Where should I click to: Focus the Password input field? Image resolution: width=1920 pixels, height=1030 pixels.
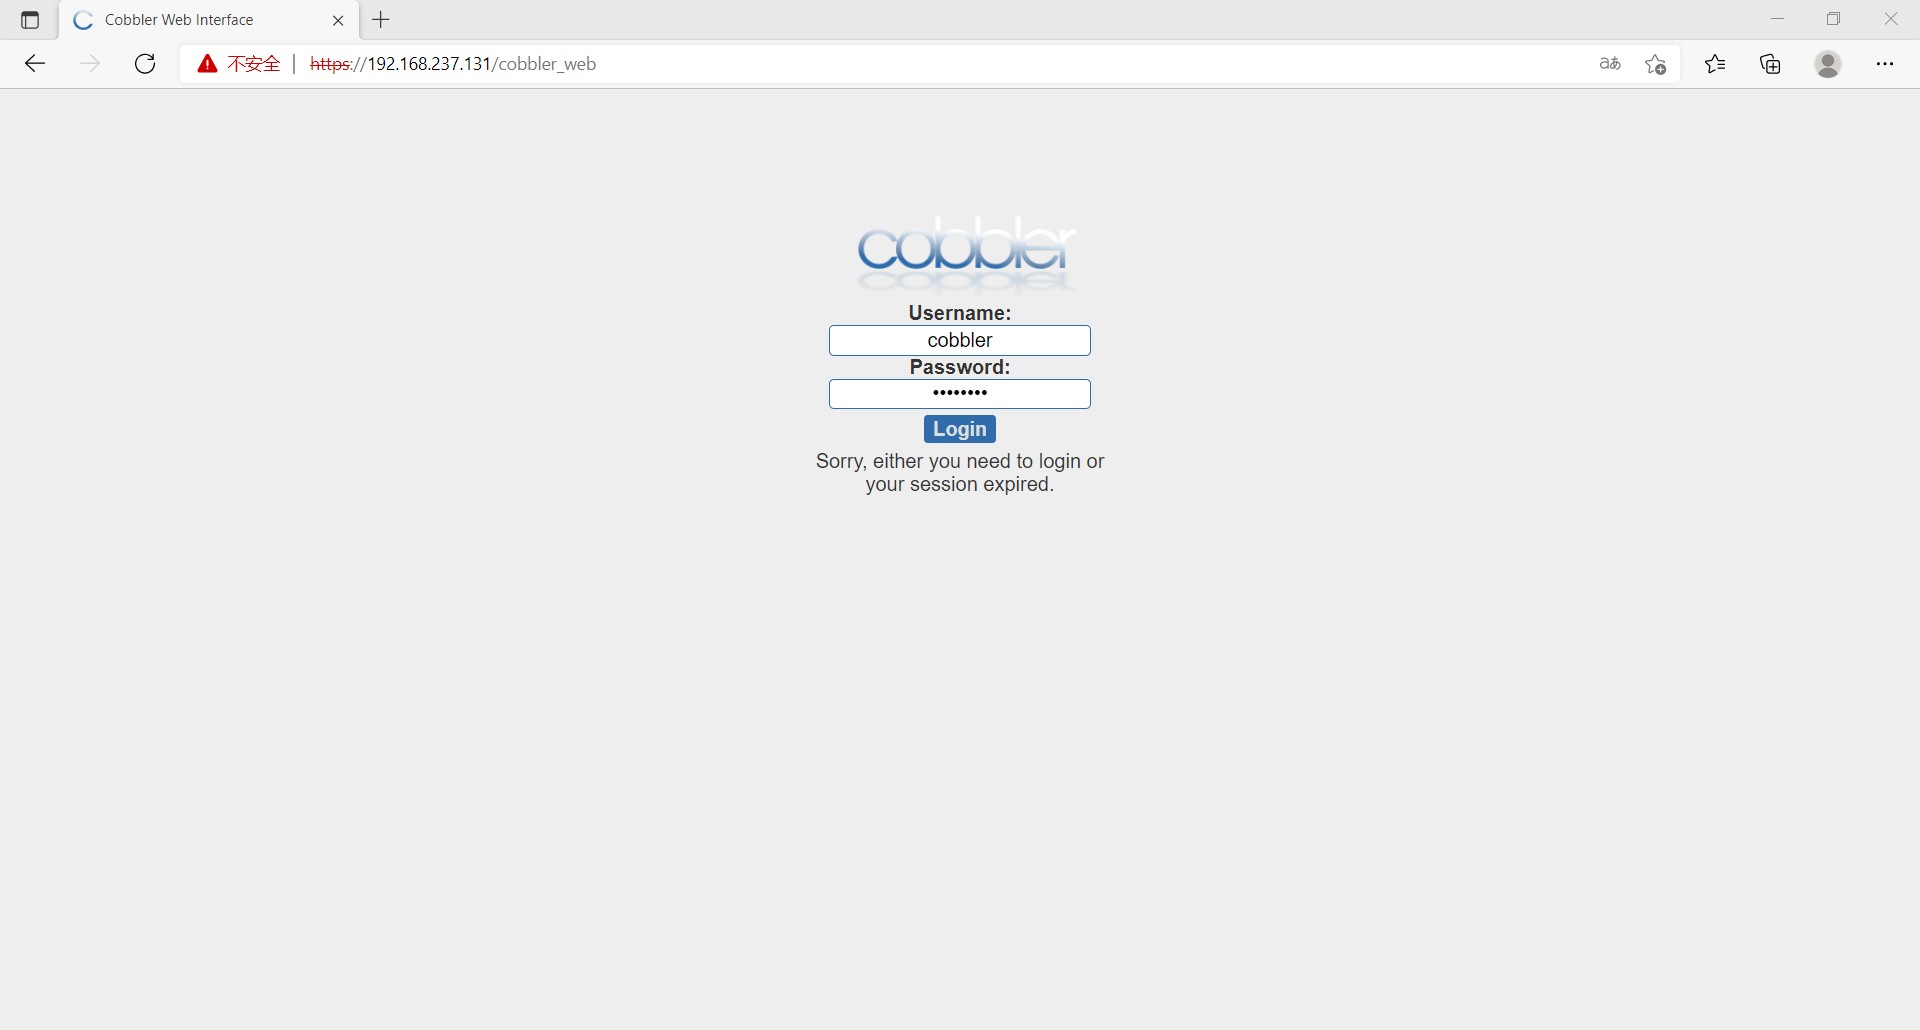coord(960,394)
